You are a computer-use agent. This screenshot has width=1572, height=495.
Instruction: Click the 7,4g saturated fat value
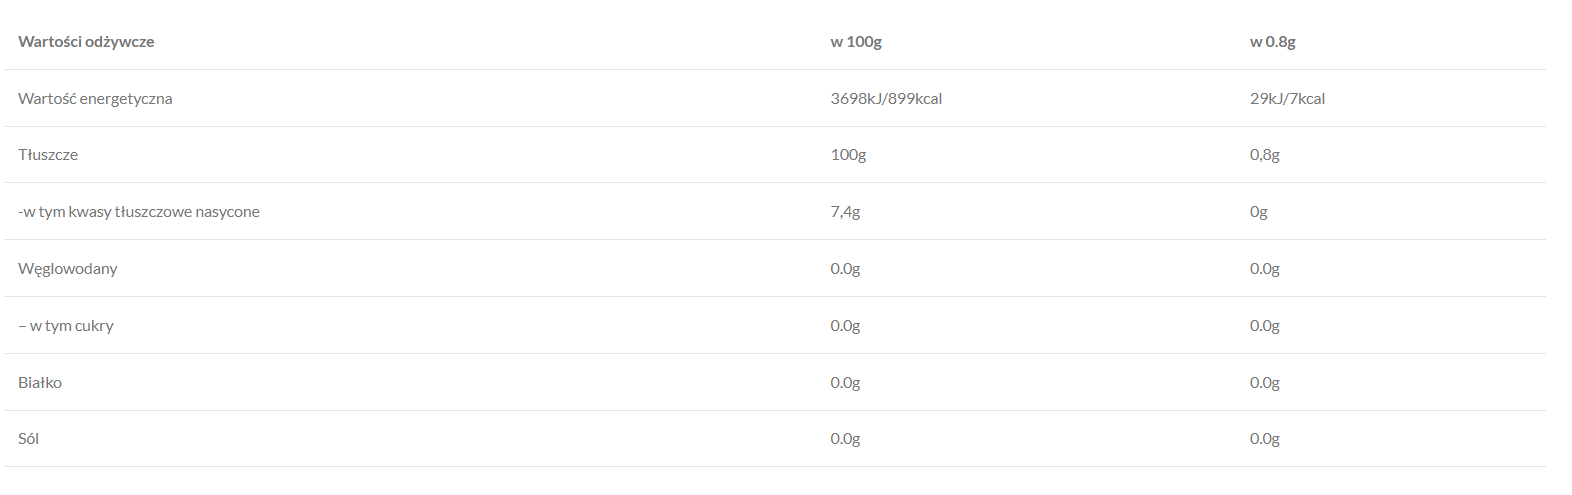tap(845, 212)
